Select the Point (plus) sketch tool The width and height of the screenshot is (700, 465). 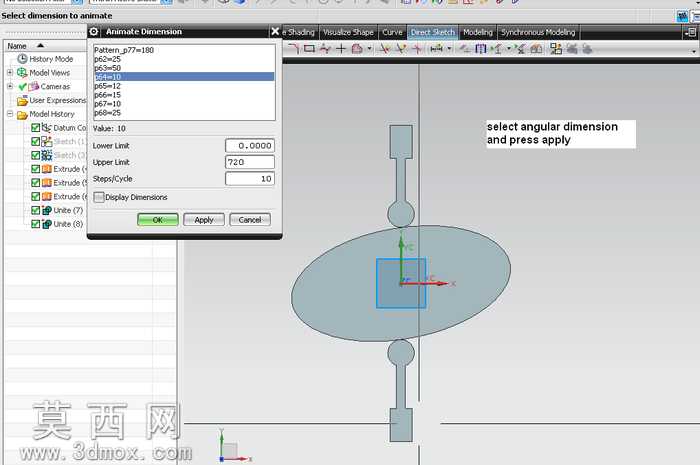[341, 48]
